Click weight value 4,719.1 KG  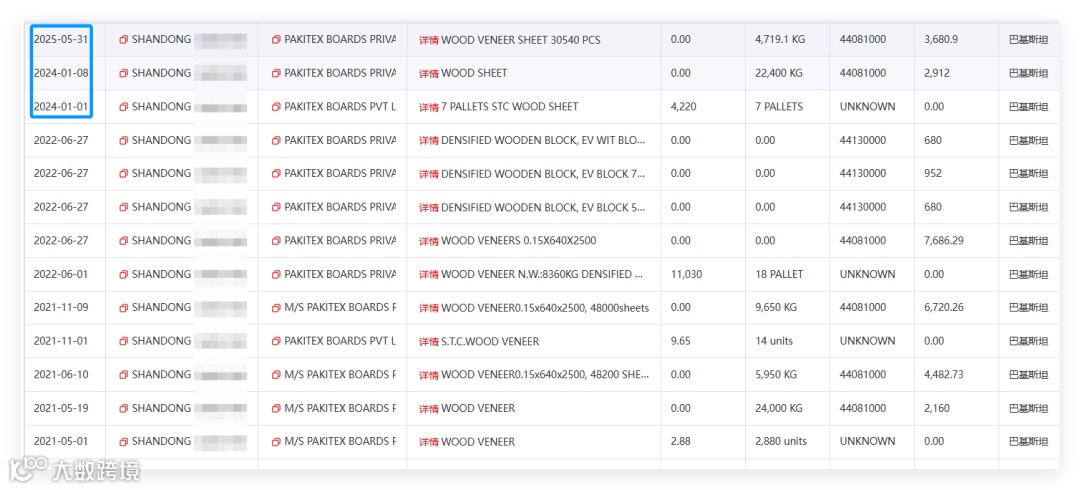[x=780, y=40]
